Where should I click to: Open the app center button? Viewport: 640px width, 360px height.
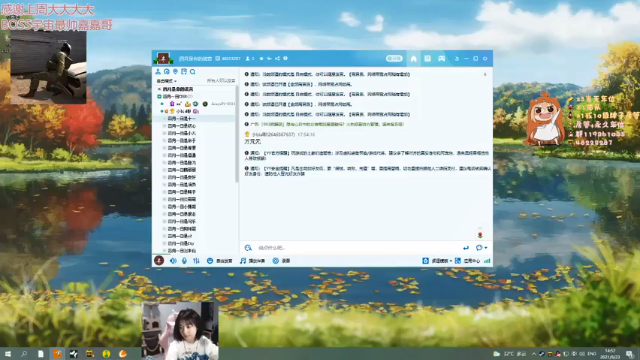point(468,261)
